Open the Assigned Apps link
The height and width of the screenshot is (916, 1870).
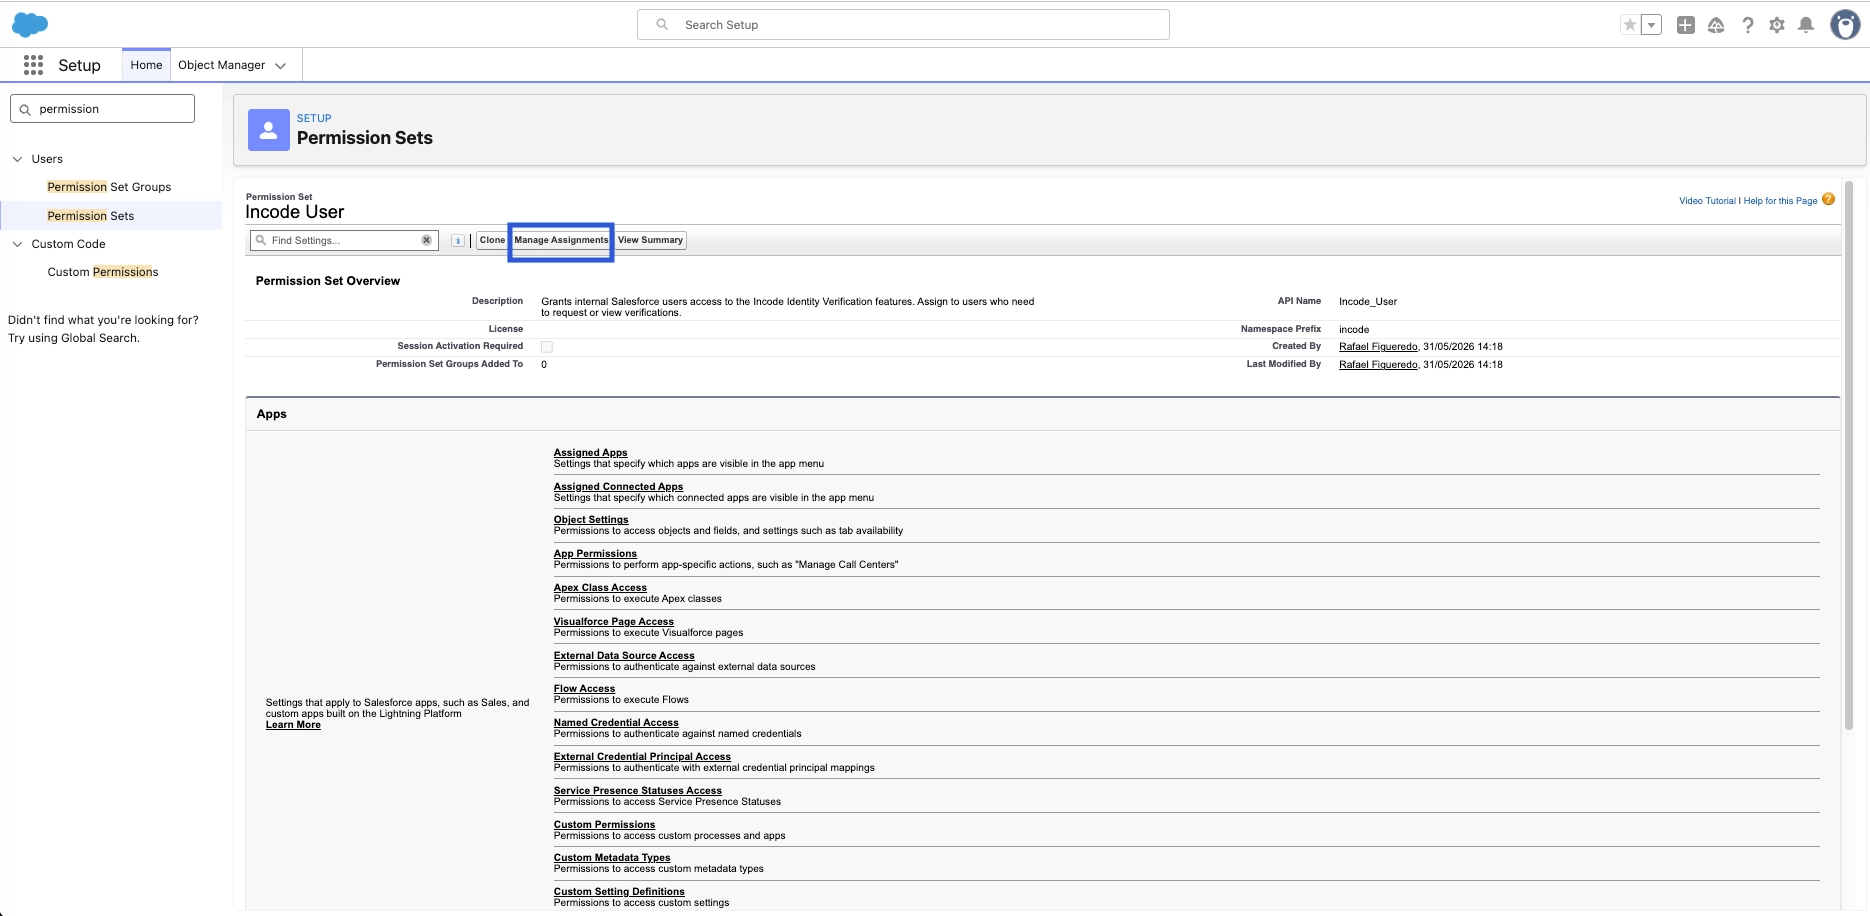click(x=590, y=453)
